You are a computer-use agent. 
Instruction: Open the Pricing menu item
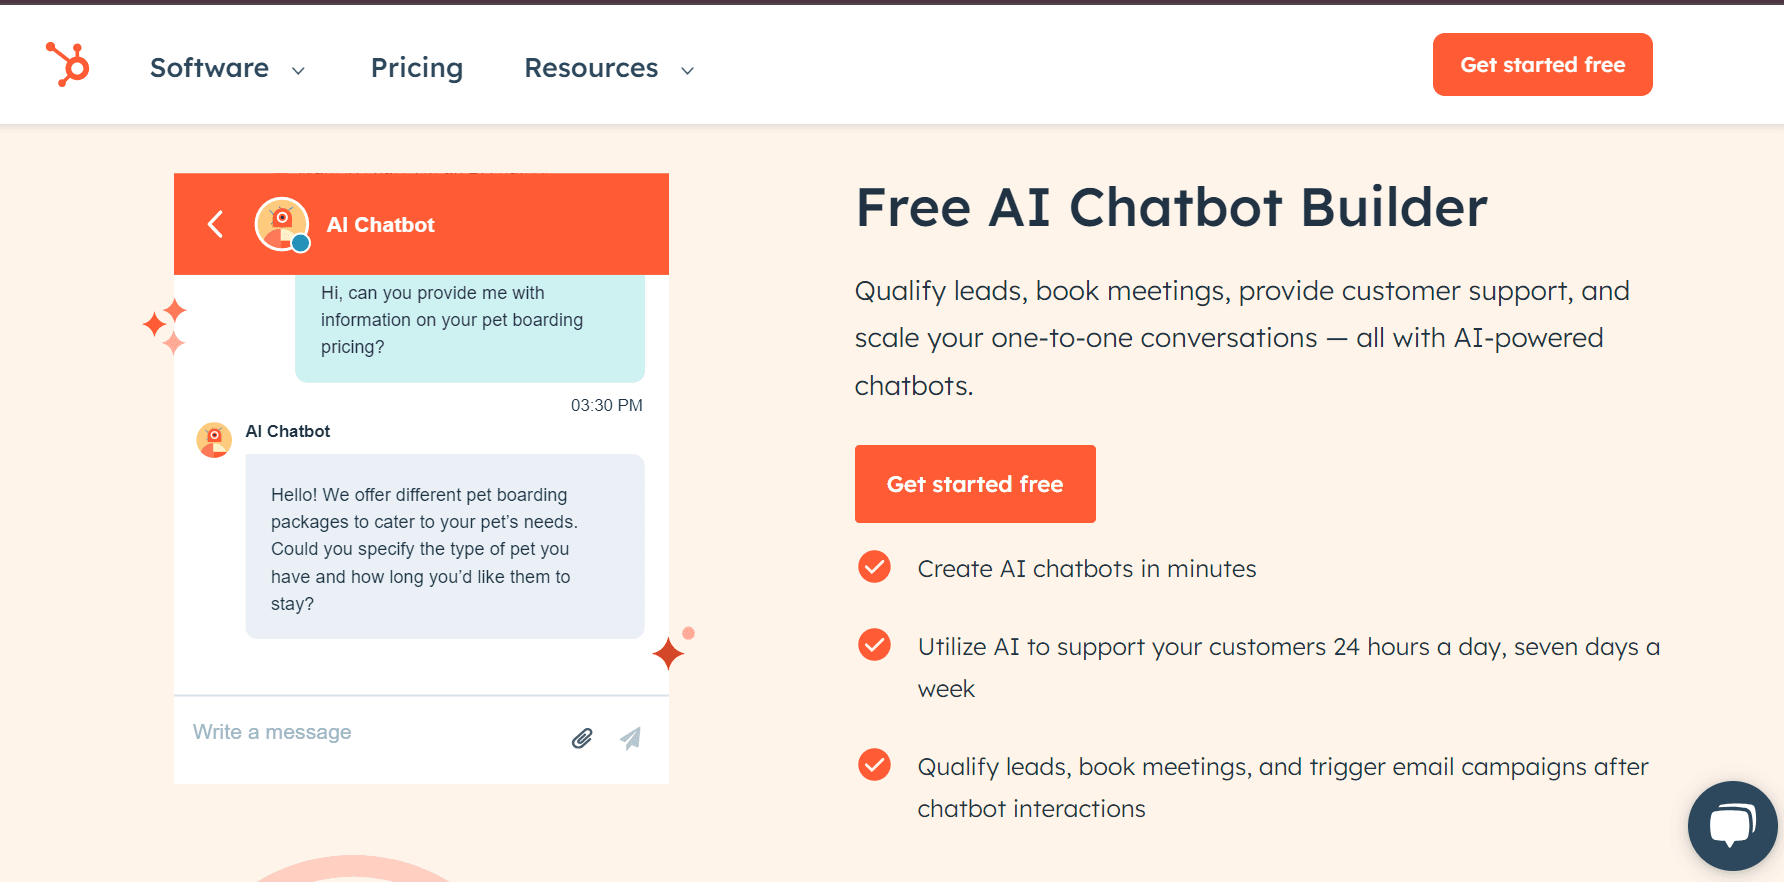(x=416, y=68)
